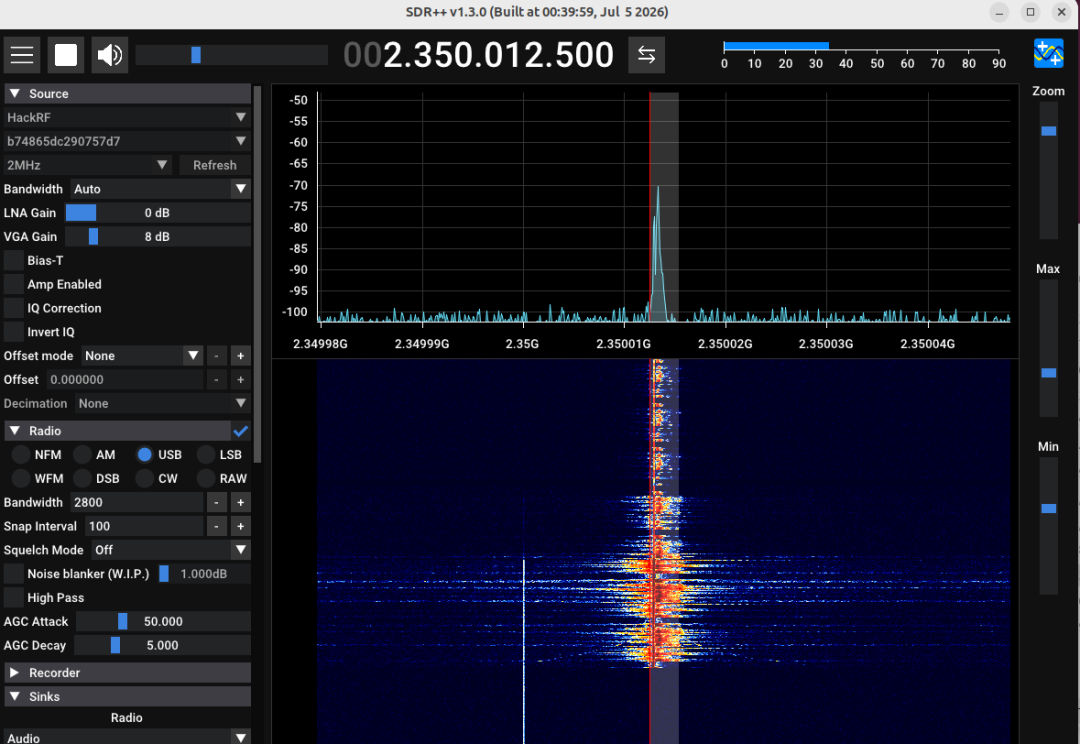
Task: Decrease radio Bandwidth with minus button
Action: point(216,503)
